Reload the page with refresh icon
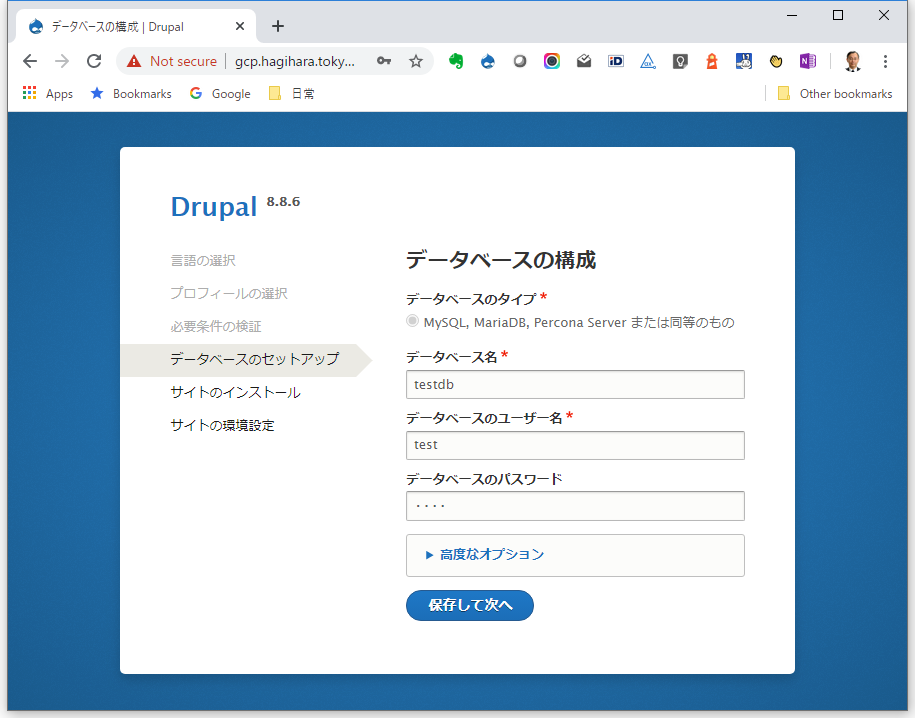Image resolution: width=915 pixels, height=718 pixels. point(94,61)
